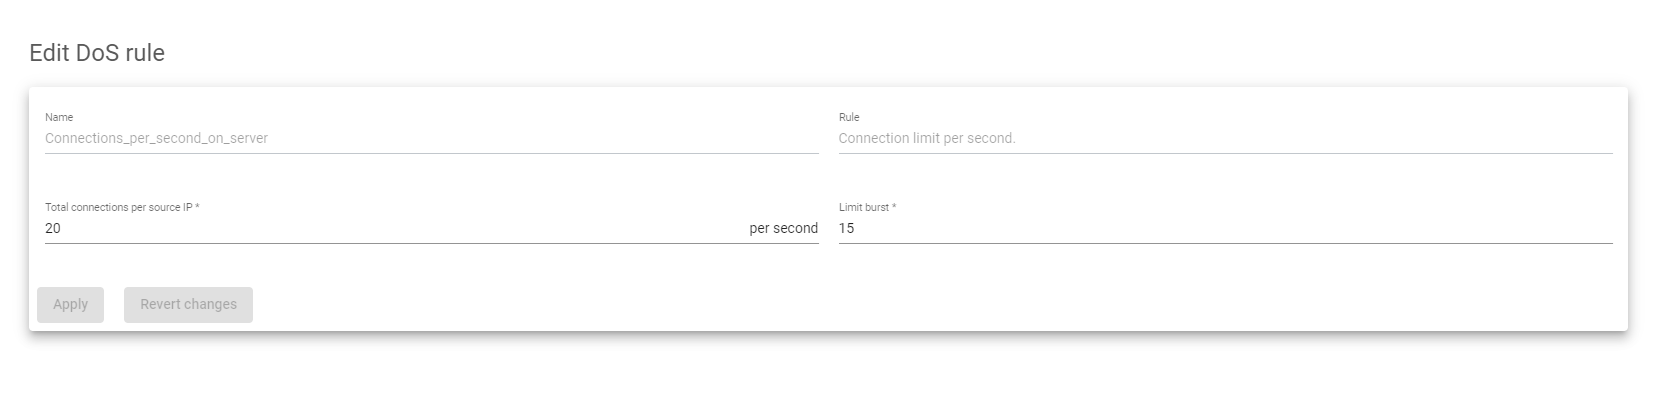This screenshot has height=393, width=1663.
Task: Place cursor on the value 15
Action: pos(846,228)
